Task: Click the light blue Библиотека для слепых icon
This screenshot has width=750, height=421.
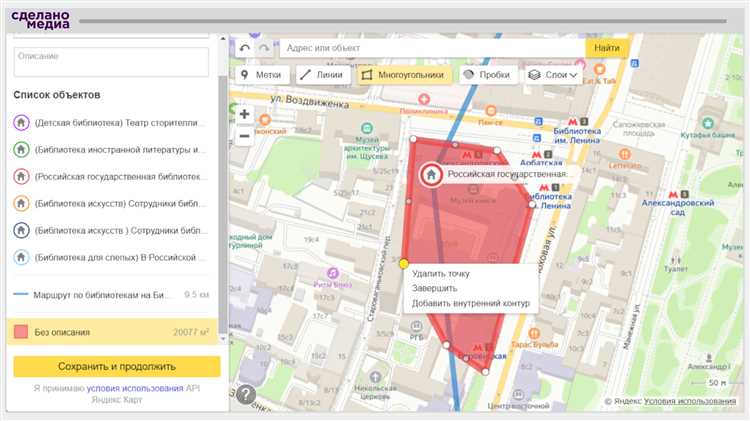Action: click(x=21, y=257)
